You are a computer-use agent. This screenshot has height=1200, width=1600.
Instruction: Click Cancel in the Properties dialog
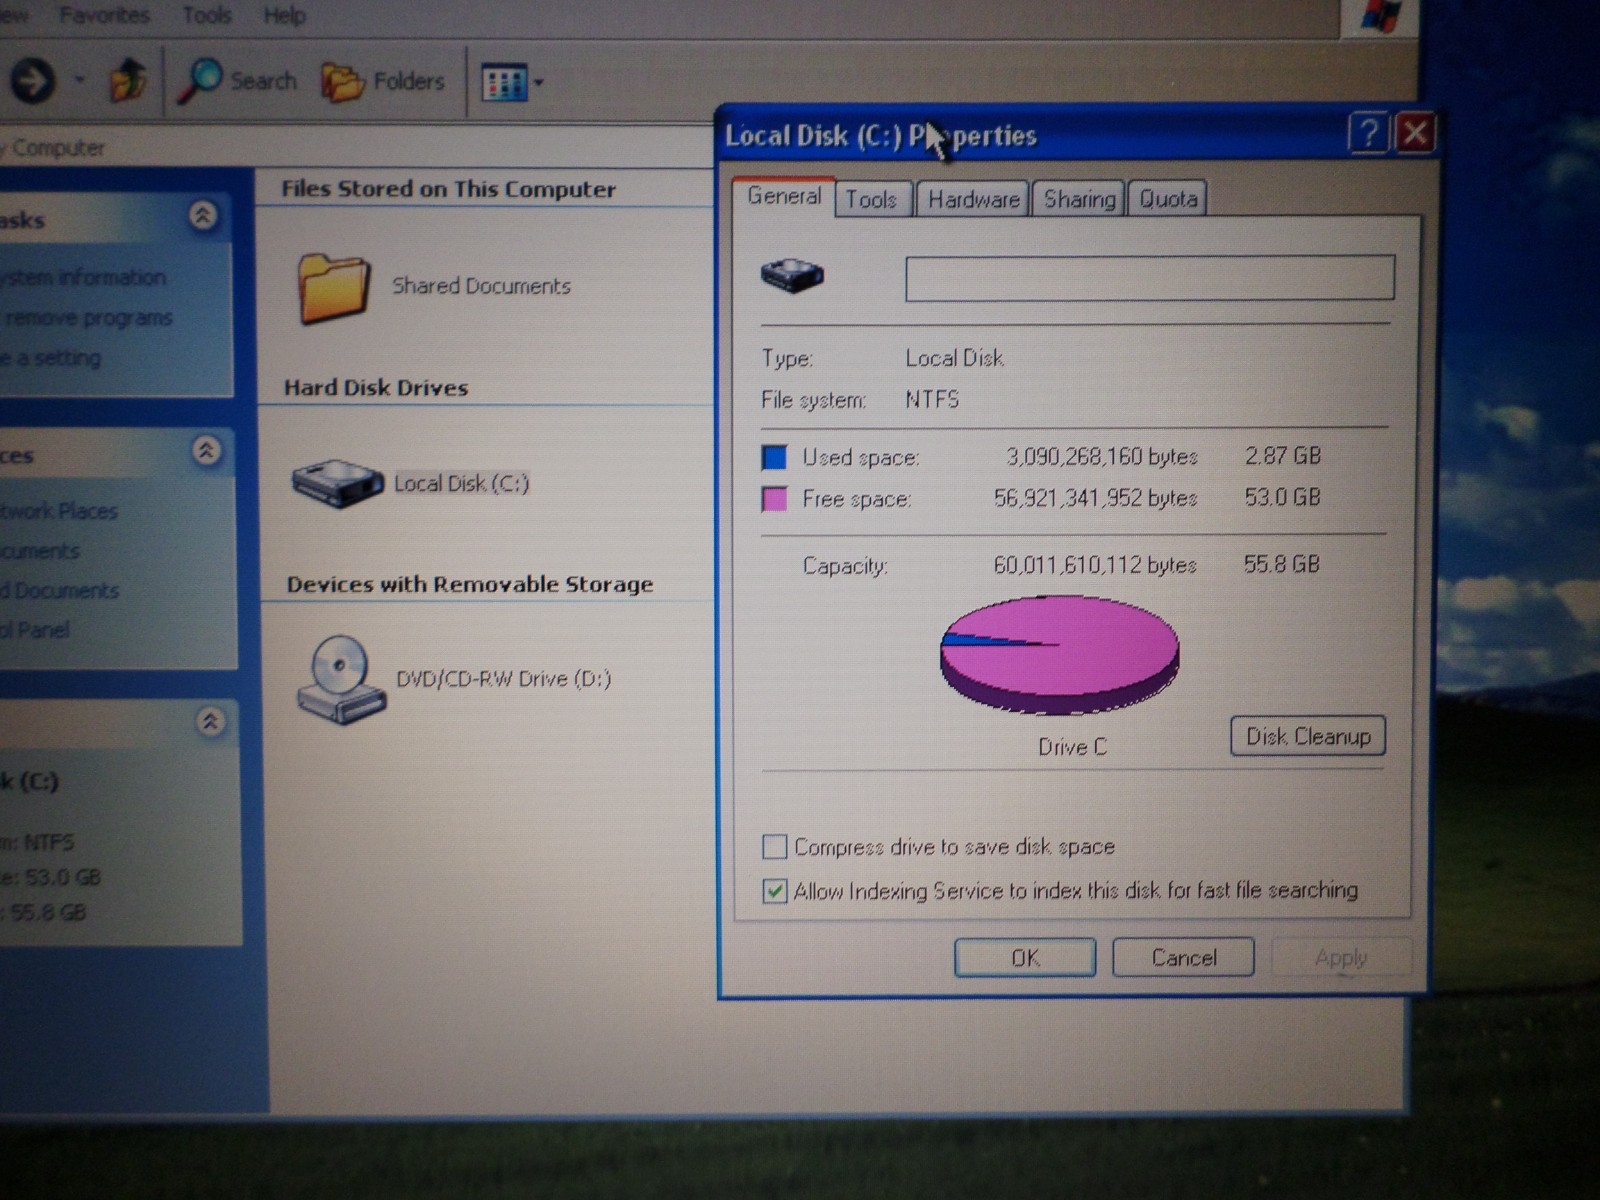(x=1183, y=957)
